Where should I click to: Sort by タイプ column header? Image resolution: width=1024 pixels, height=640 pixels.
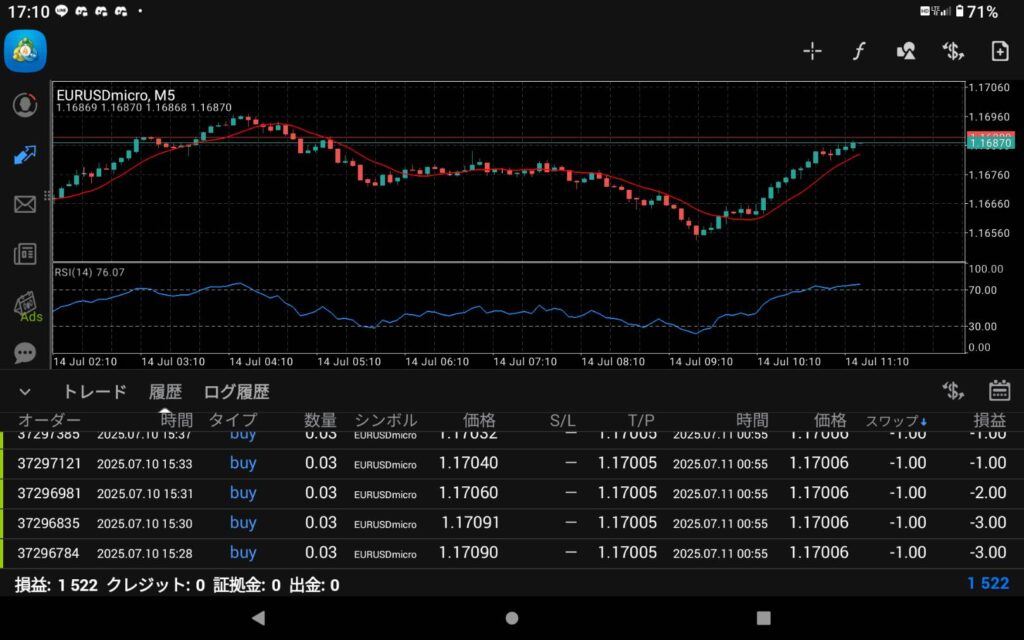point(232,421)
